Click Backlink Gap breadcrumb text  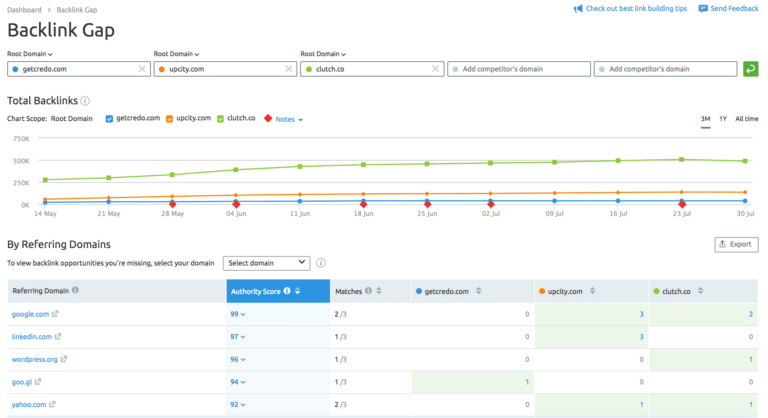coord(77,10)
